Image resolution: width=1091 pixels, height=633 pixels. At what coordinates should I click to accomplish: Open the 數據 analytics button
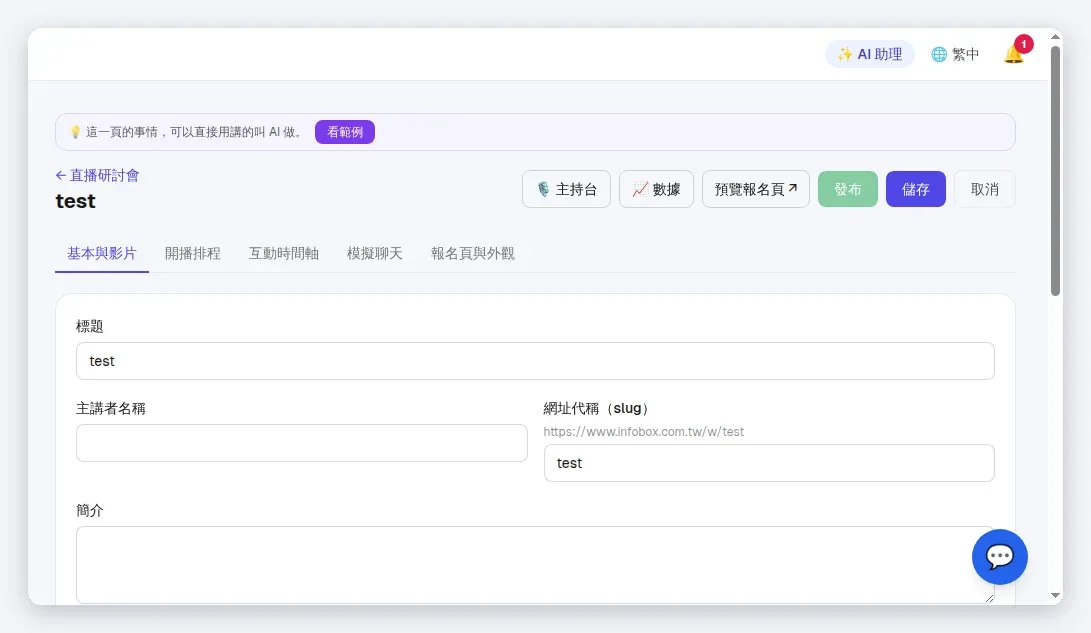656,189
